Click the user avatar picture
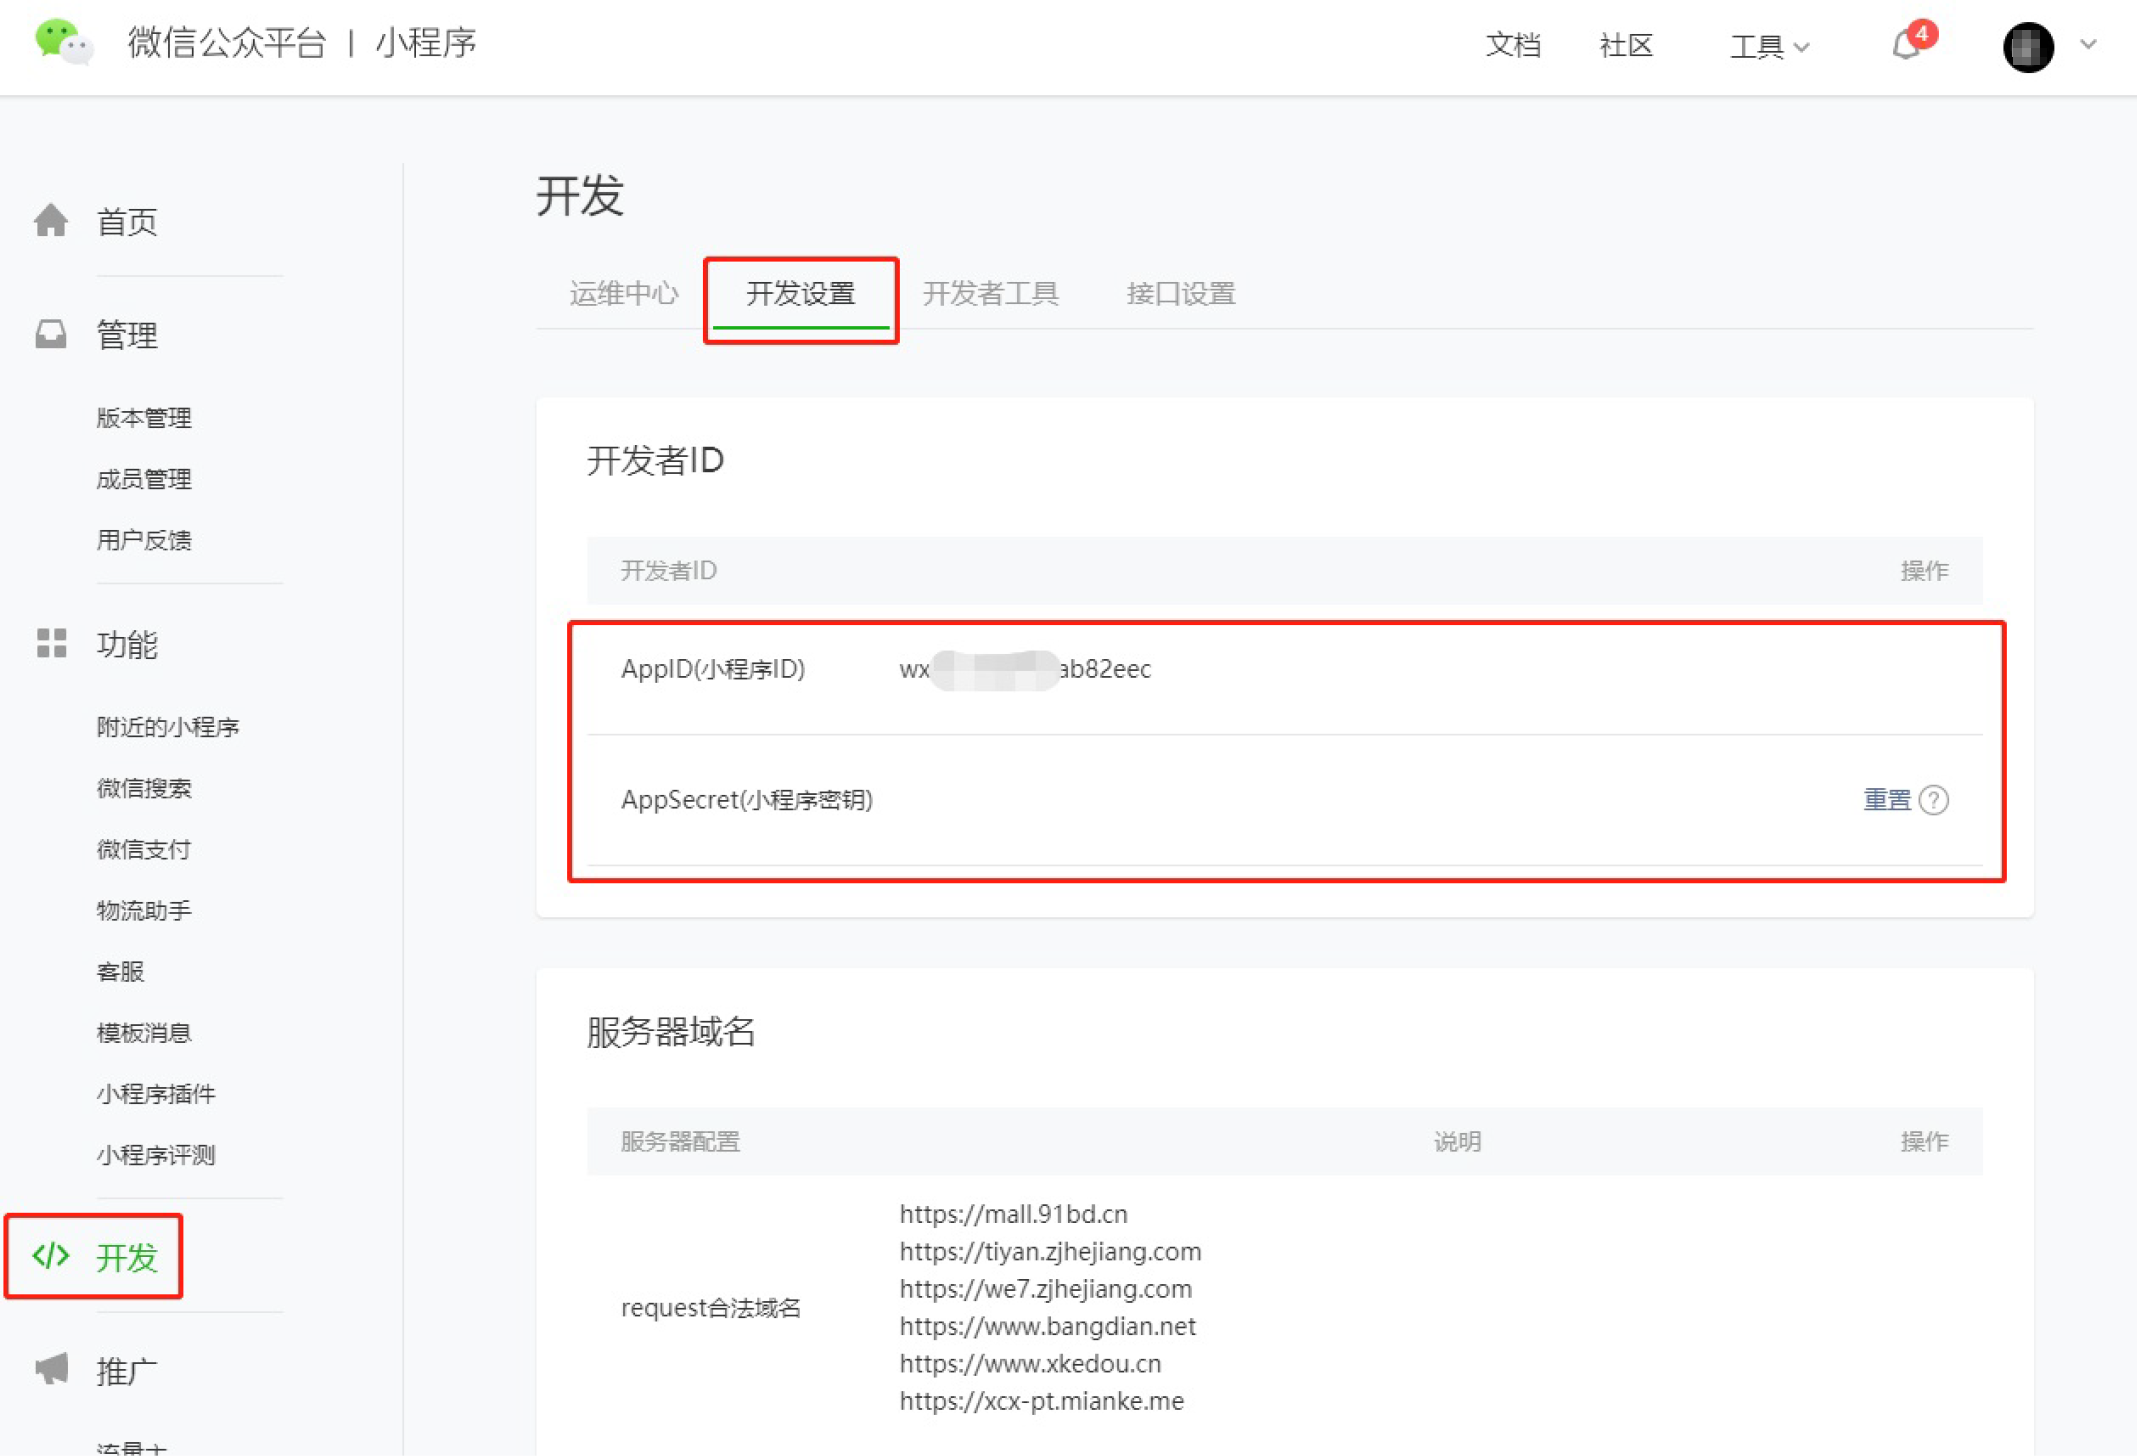This screenshot has height=1456, width=2137. 2028,46
